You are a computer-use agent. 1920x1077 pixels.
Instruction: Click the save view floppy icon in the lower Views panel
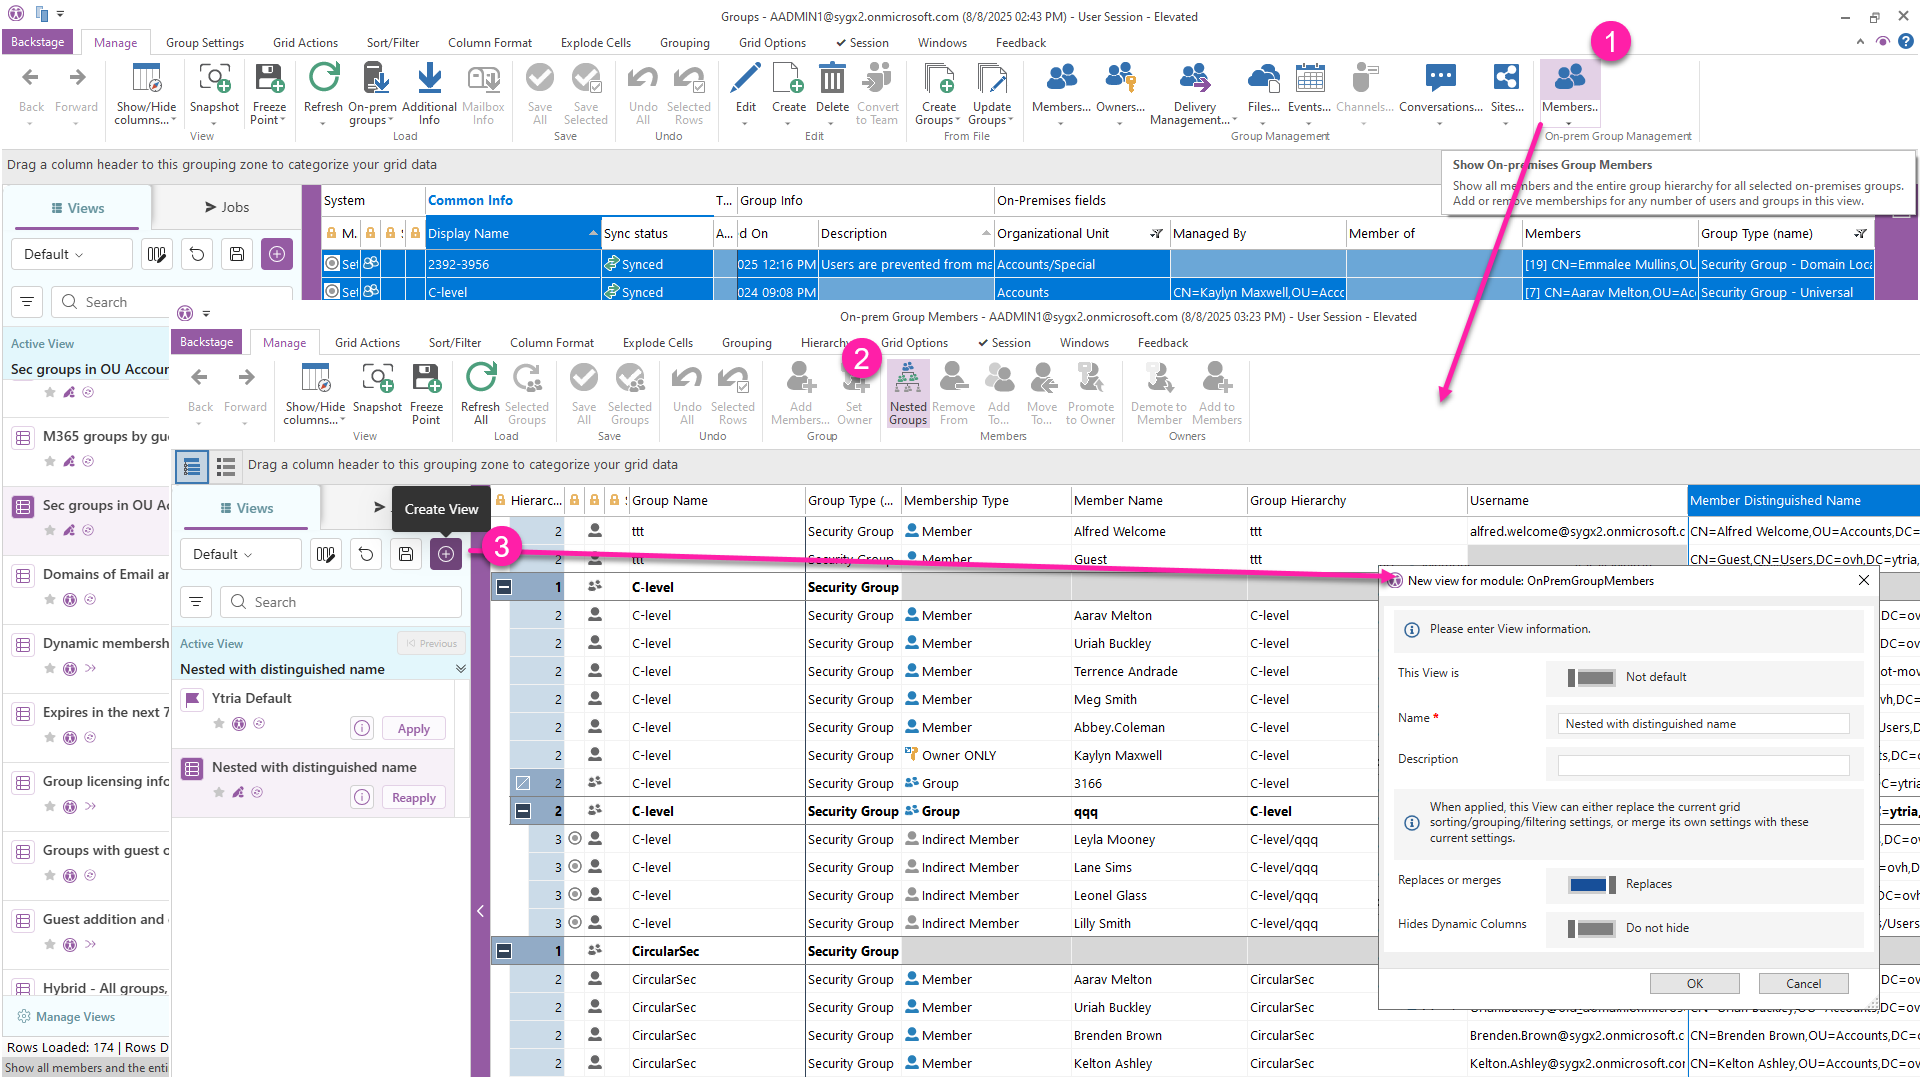[406, 554]
